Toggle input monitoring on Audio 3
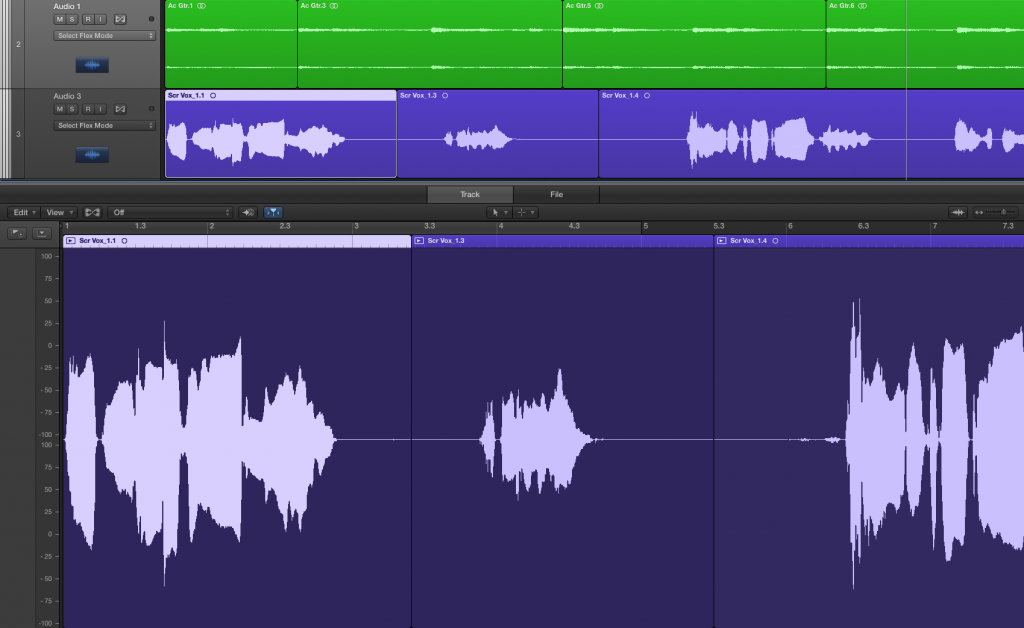The image size is (1024, 628). [100, 109]
